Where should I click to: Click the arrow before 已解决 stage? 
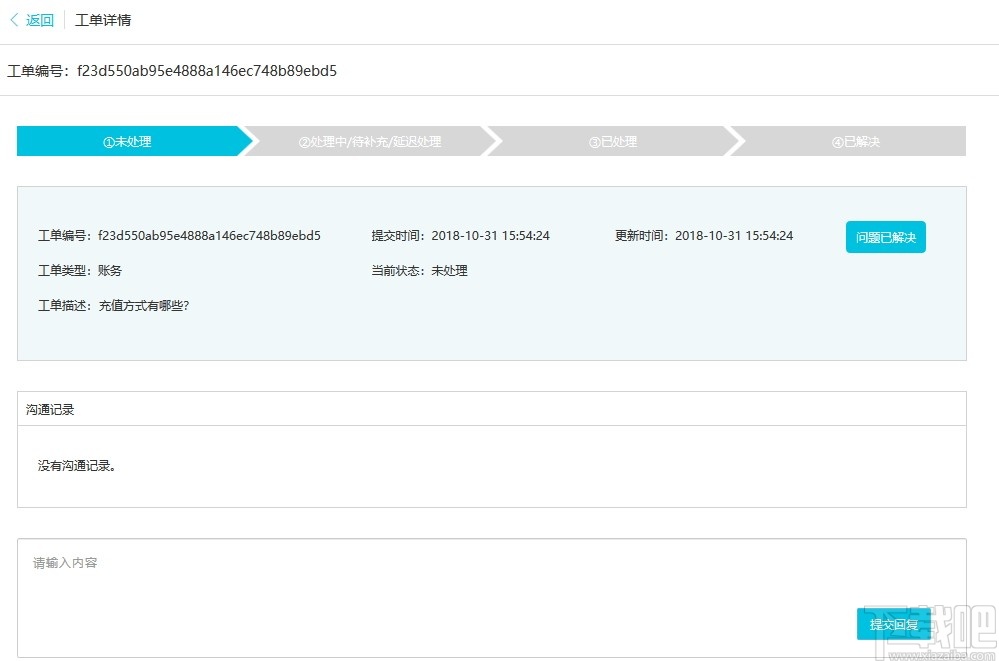pos(736,141)
